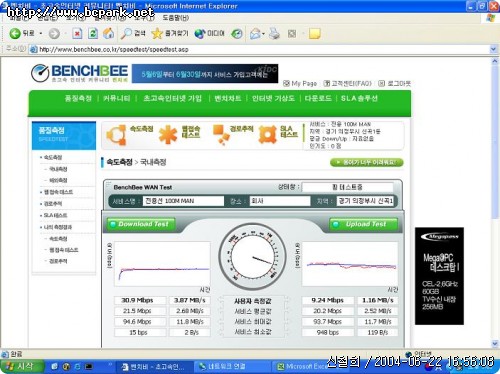Open the Media (미디어) toolbar button
The height and width of the screenshot is (374, 500).
pos(209,33)
